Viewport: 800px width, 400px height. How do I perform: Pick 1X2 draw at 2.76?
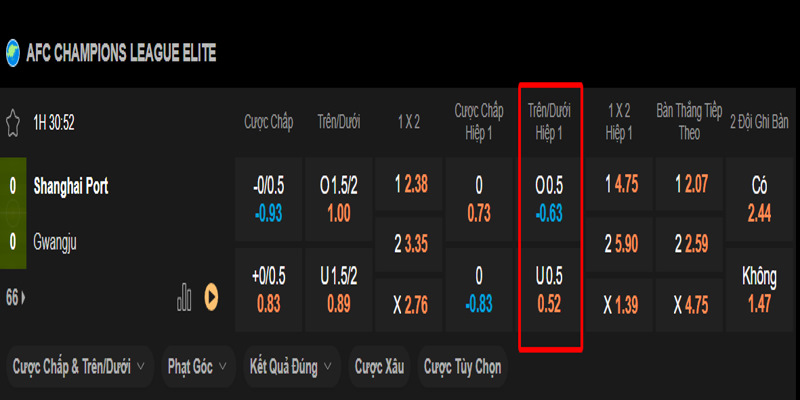click(x=409, y=305)
